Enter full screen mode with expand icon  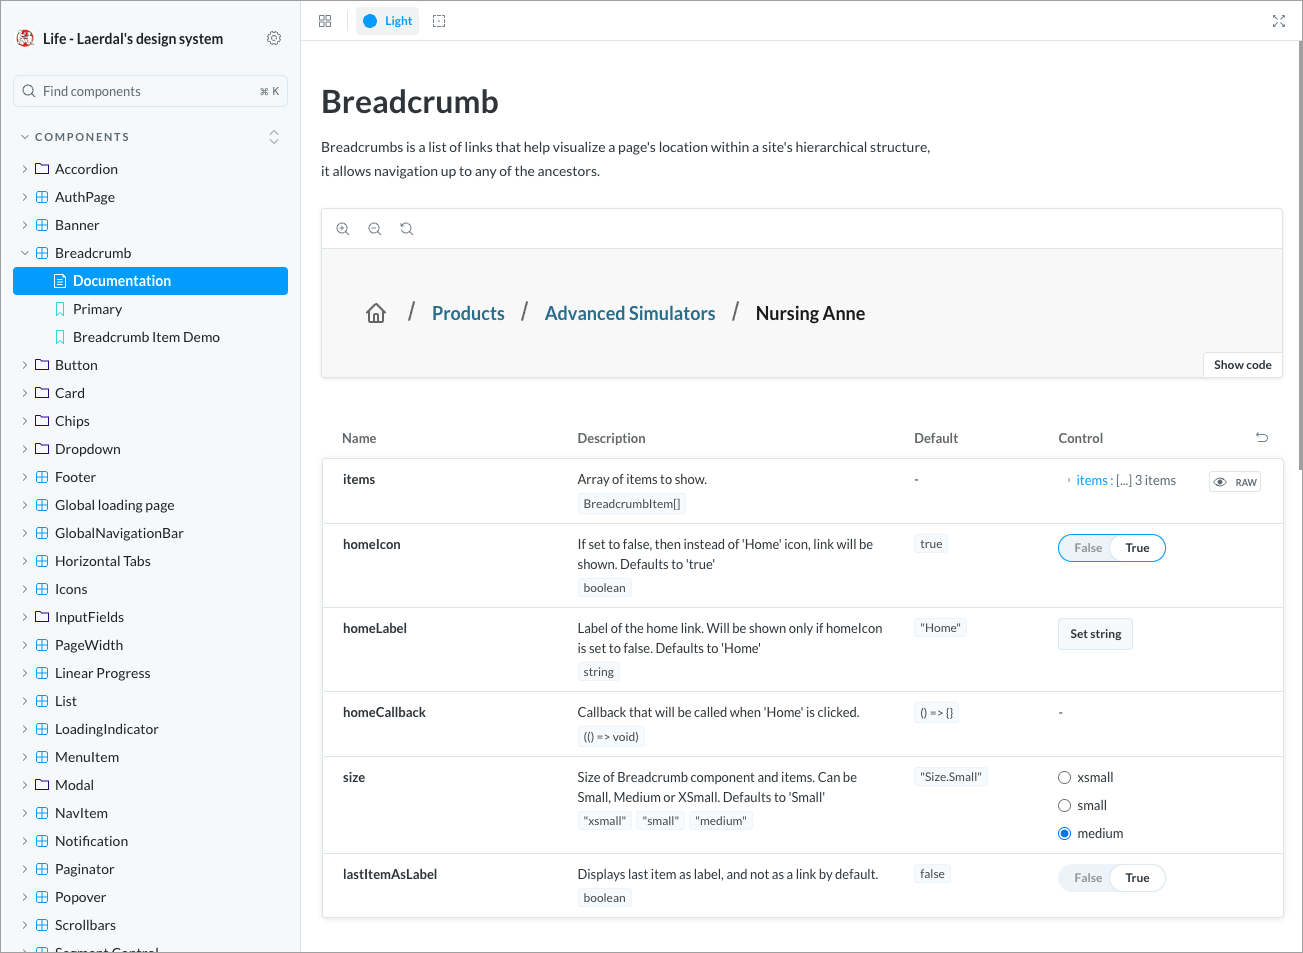pos(1278,21)
